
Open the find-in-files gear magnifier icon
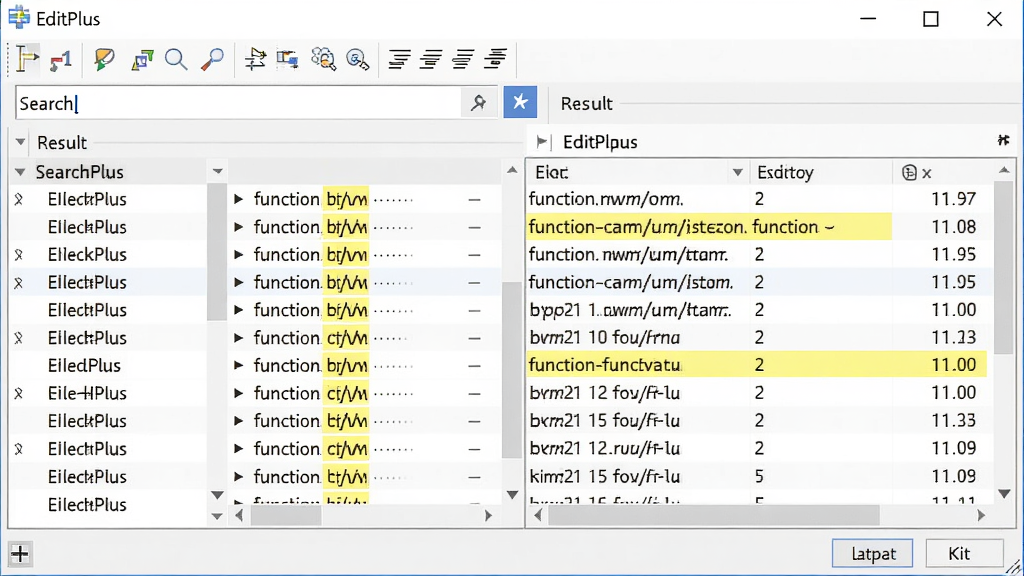323,59
